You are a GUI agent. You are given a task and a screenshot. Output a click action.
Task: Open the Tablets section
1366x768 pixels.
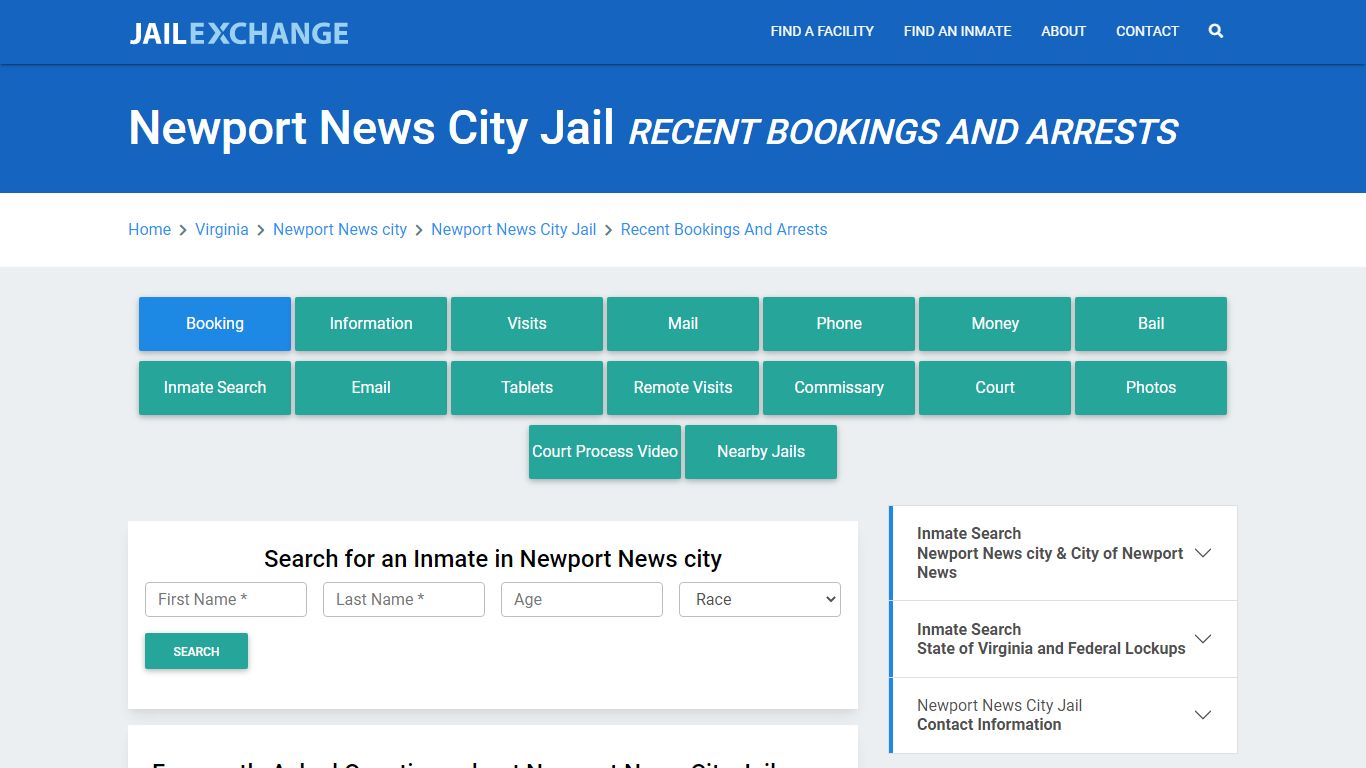pos(527,387)
